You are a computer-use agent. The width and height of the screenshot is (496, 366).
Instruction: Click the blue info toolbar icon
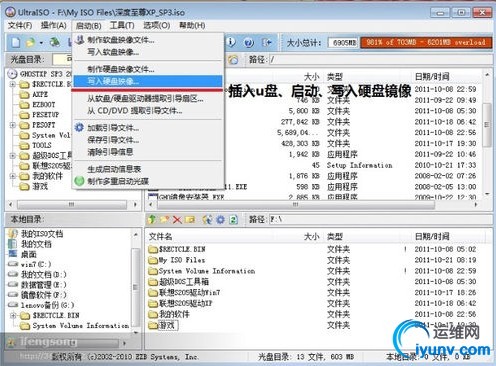(x=231, y=42)
